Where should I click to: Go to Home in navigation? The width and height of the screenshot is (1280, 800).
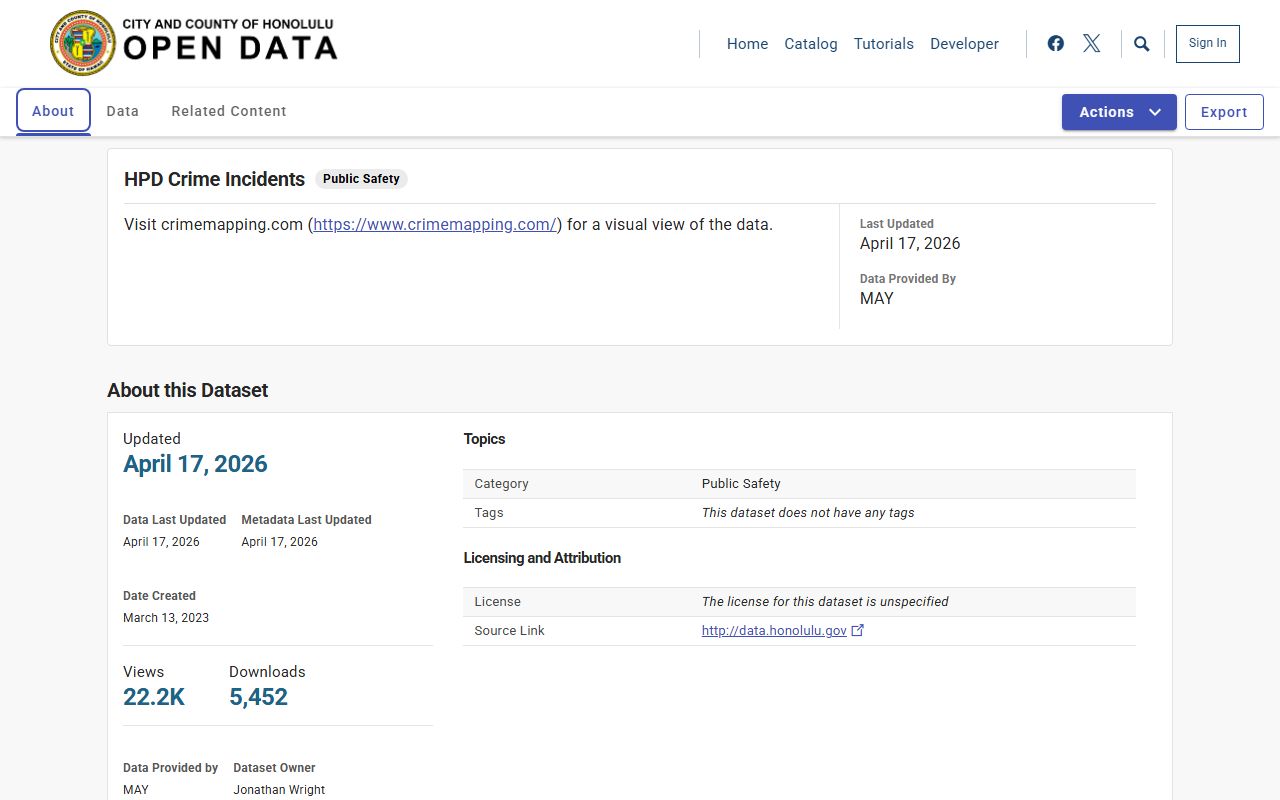tap(747, 44)
